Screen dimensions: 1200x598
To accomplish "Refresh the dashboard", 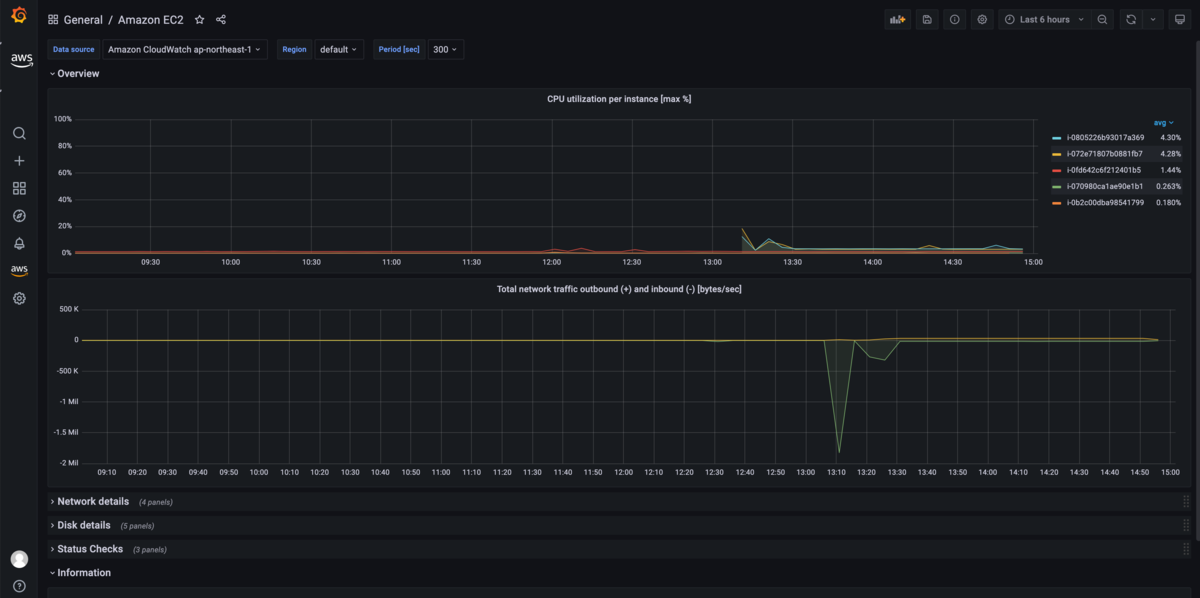I will click(x=1131, y=19).
